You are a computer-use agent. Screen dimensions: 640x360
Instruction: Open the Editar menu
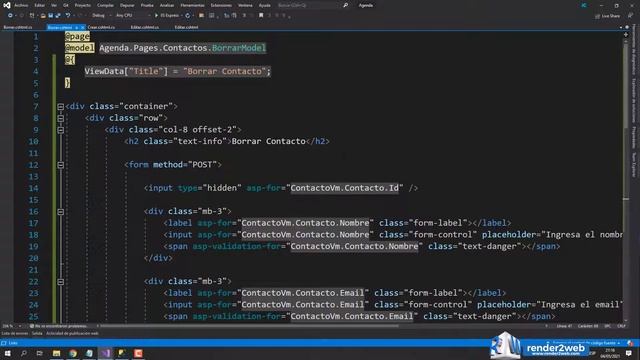39,5
